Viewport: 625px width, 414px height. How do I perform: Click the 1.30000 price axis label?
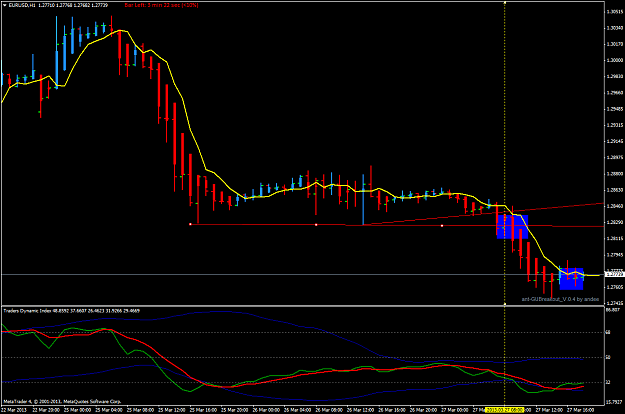pyautogui.click(x=615, y=60)
